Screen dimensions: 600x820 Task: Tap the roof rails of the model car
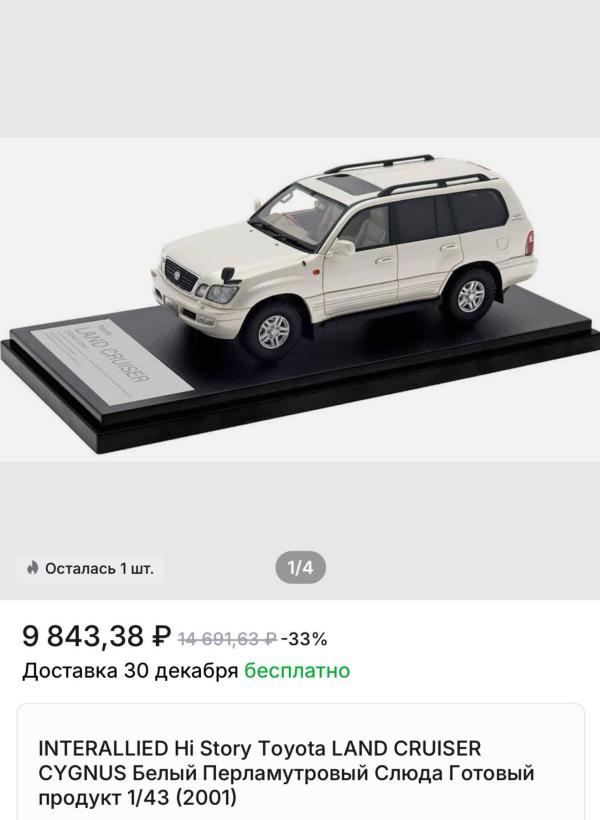tap(408, 173)
